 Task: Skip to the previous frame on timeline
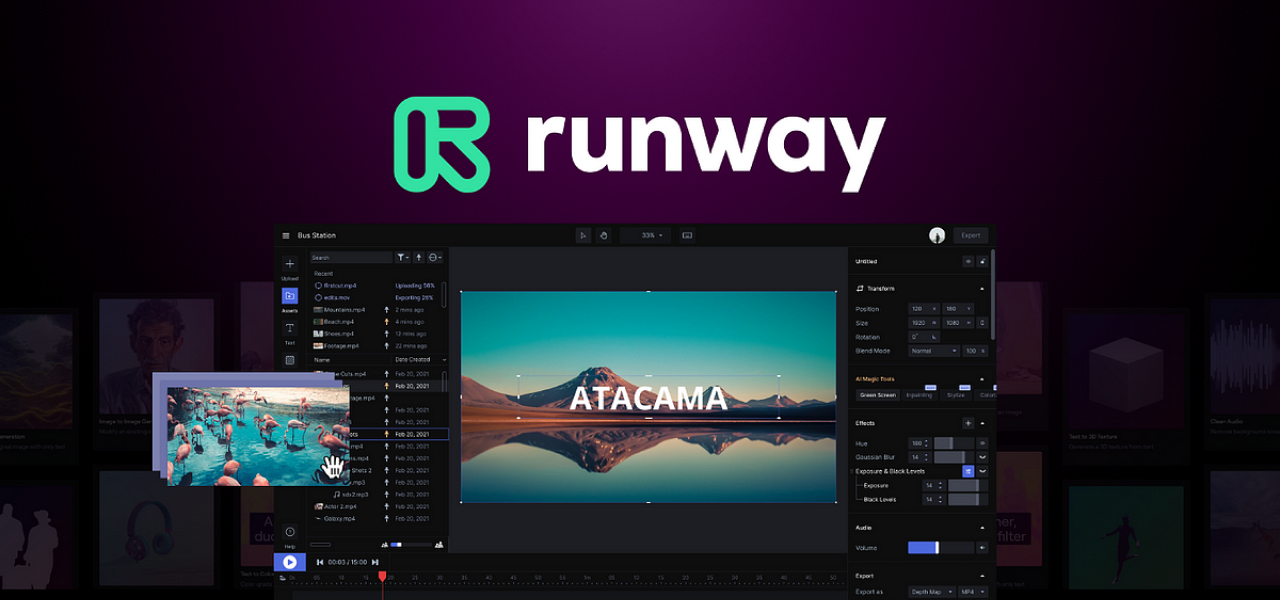(x=320, y=562)
